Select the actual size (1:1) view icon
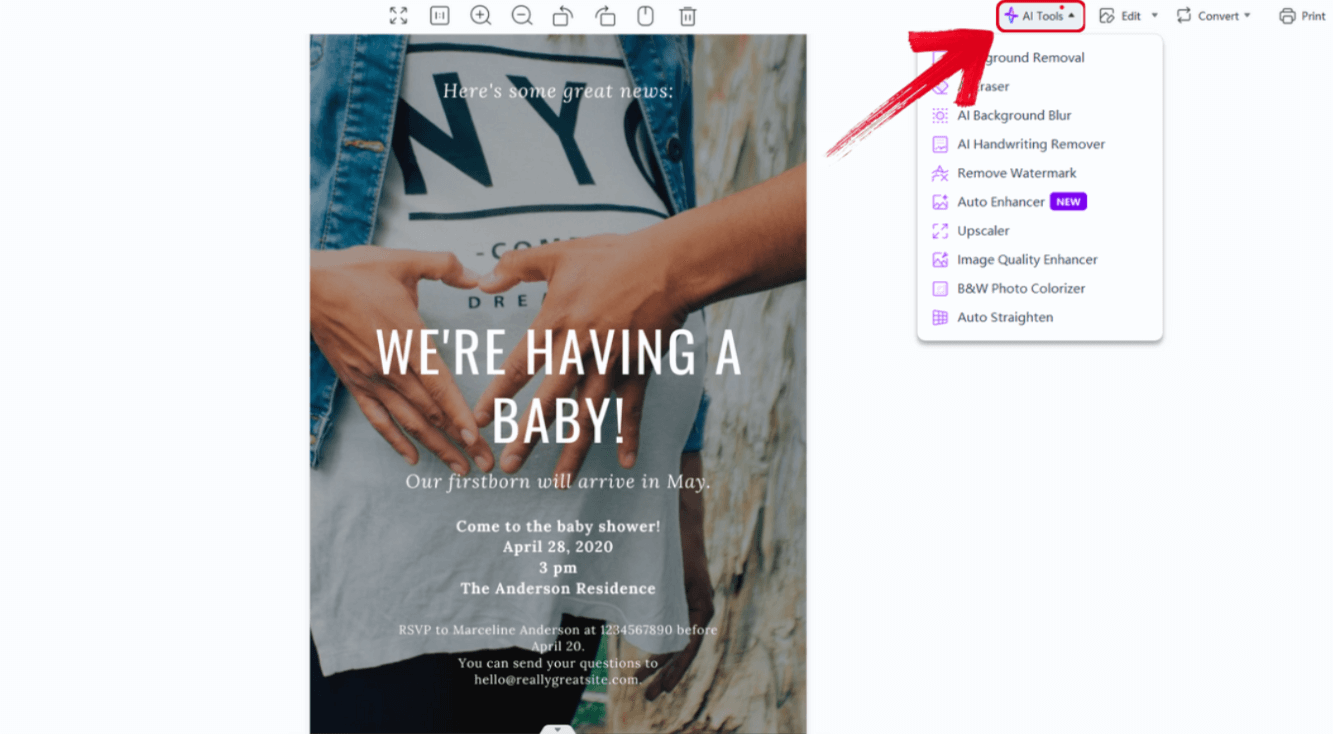The image size is (1333, 734). click(439, 15)
